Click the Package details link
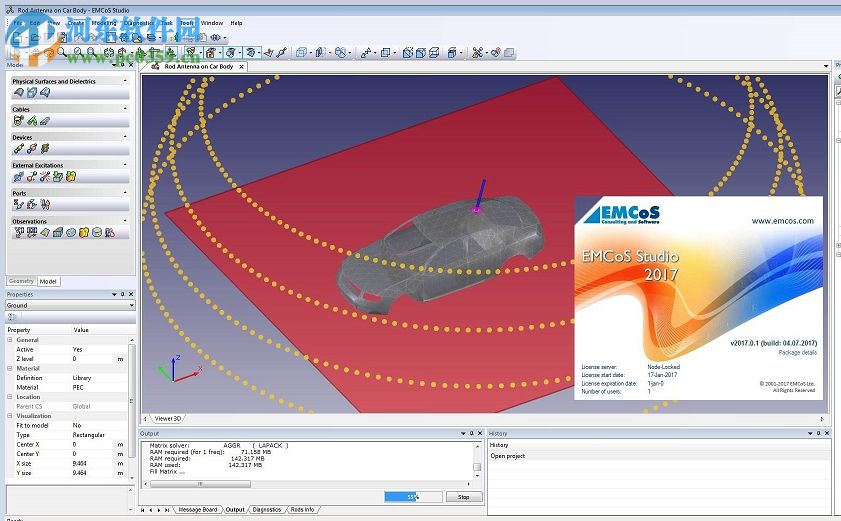This screenshot has width=841, height=521. tap(798, 353)
